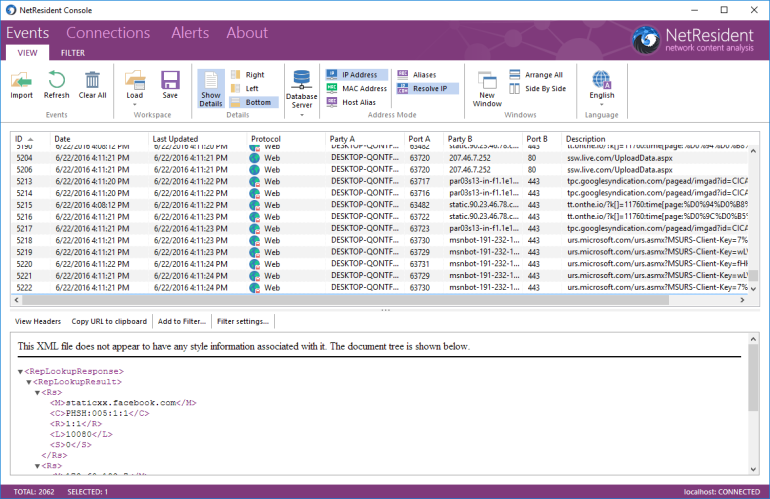Click staticxx.facebook.com text in XML

click(x=121, y=403)
